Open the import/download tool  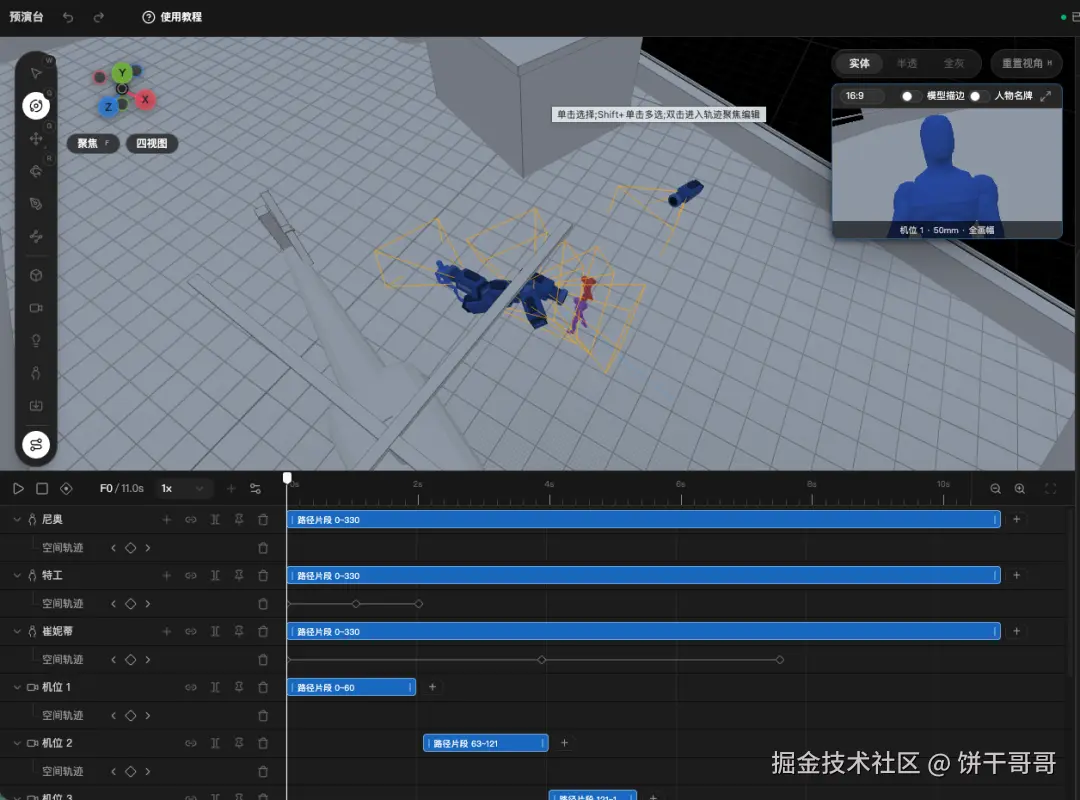36,405
